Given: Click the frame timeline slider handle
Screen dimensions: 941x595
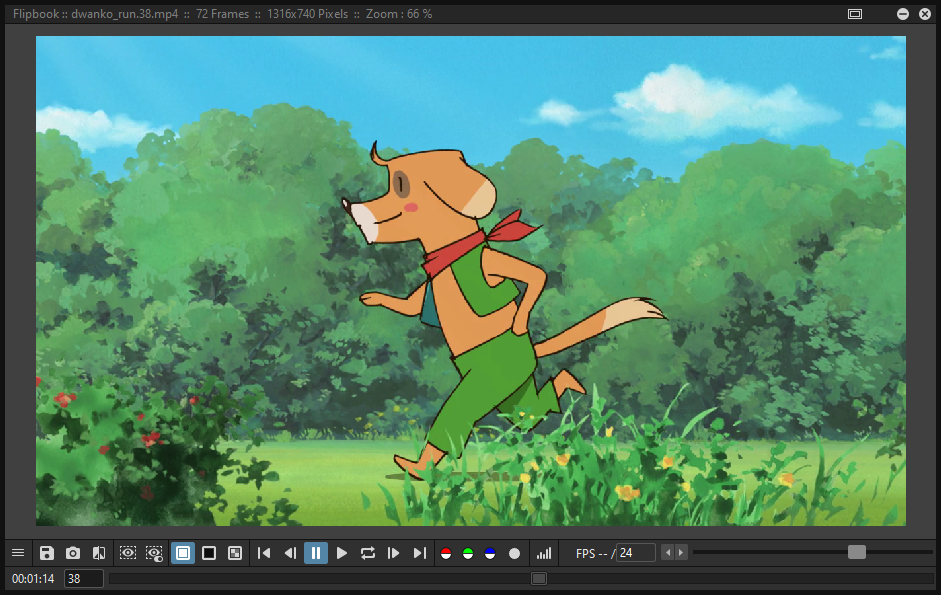Looking at the screenshot, I should 539,578.
